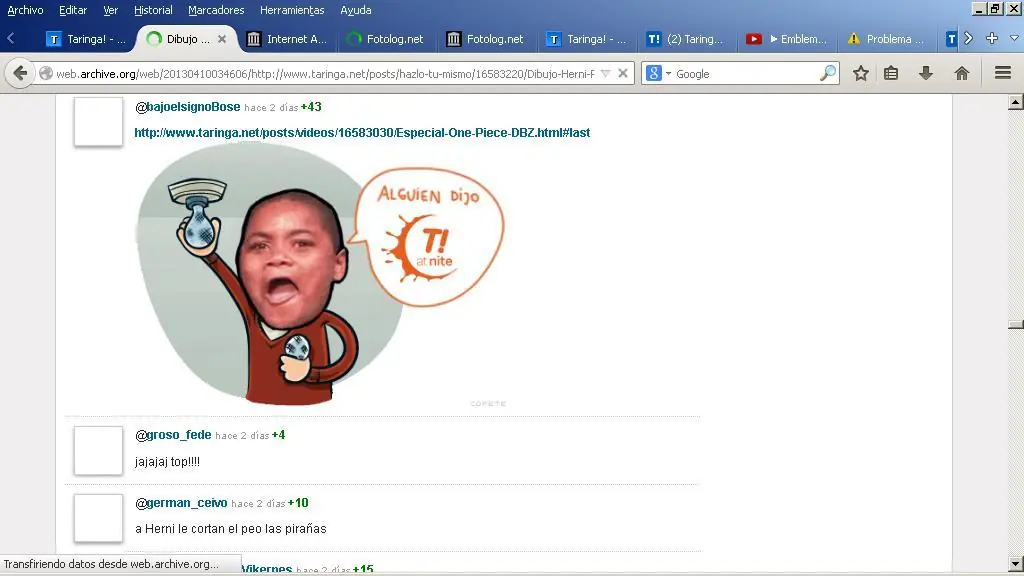Click the status bar 'Transfiriendo datos desde web.archive.org'

pos(111,564)
